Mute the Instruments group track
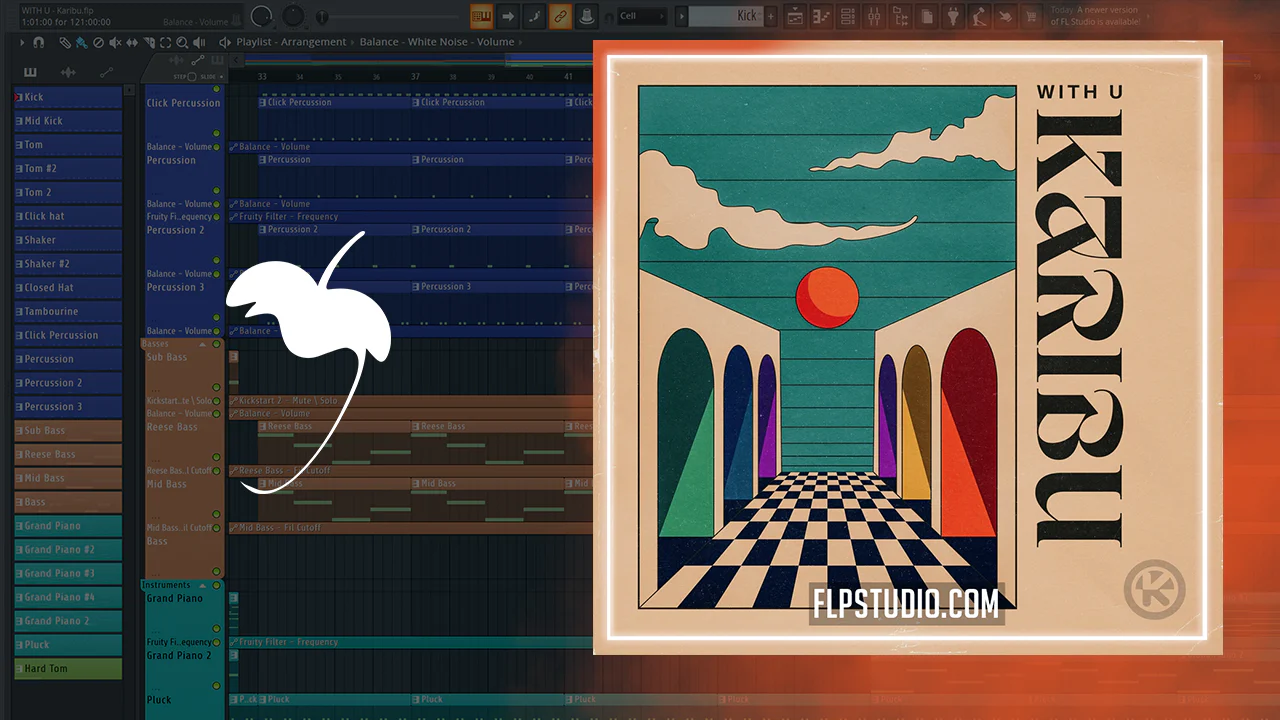Viewport: 1280px width, 720px height. pyautogui.click(x=216, y=585)
